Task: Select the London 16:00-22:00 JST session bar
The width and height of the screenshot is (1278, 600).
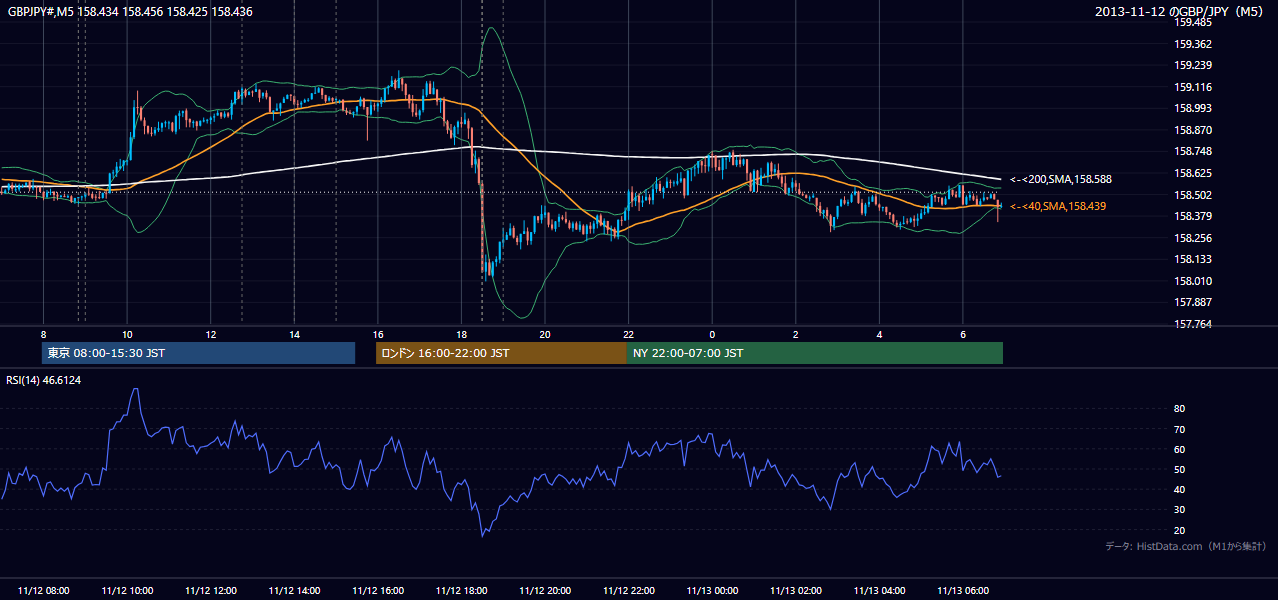Action: click(x=501, y=353)
